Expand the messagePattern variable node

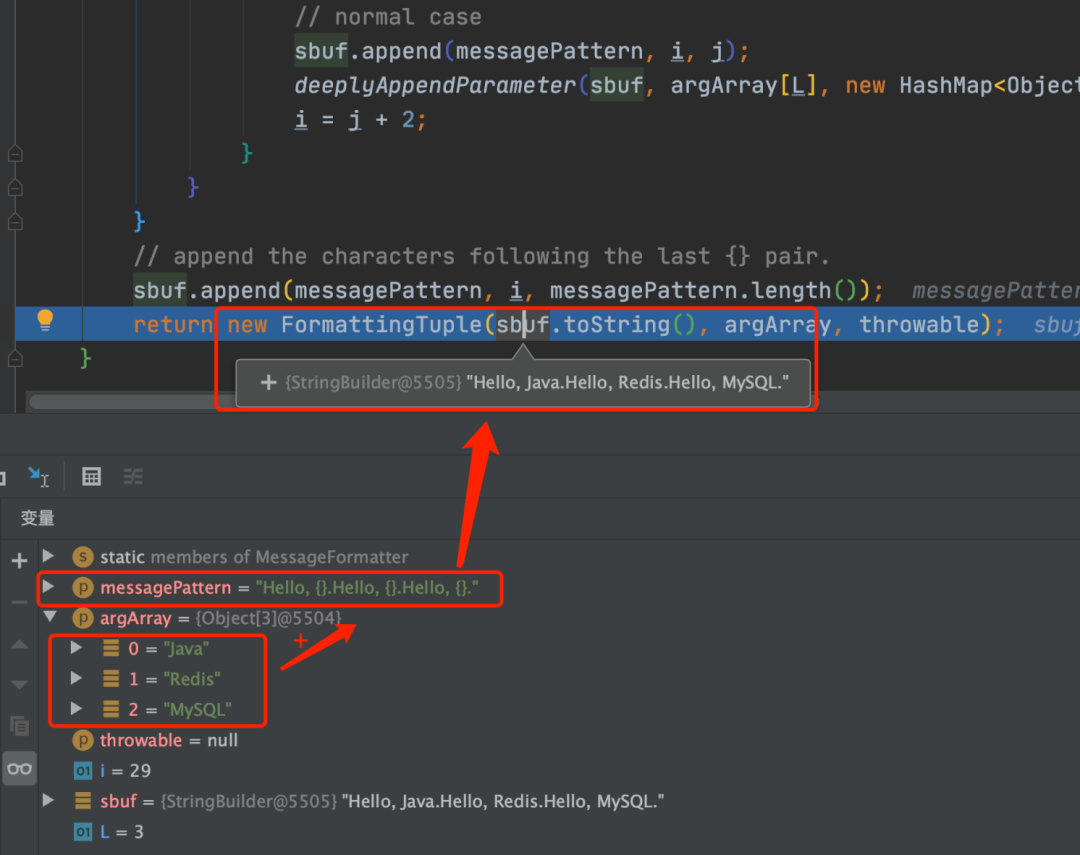48,588
